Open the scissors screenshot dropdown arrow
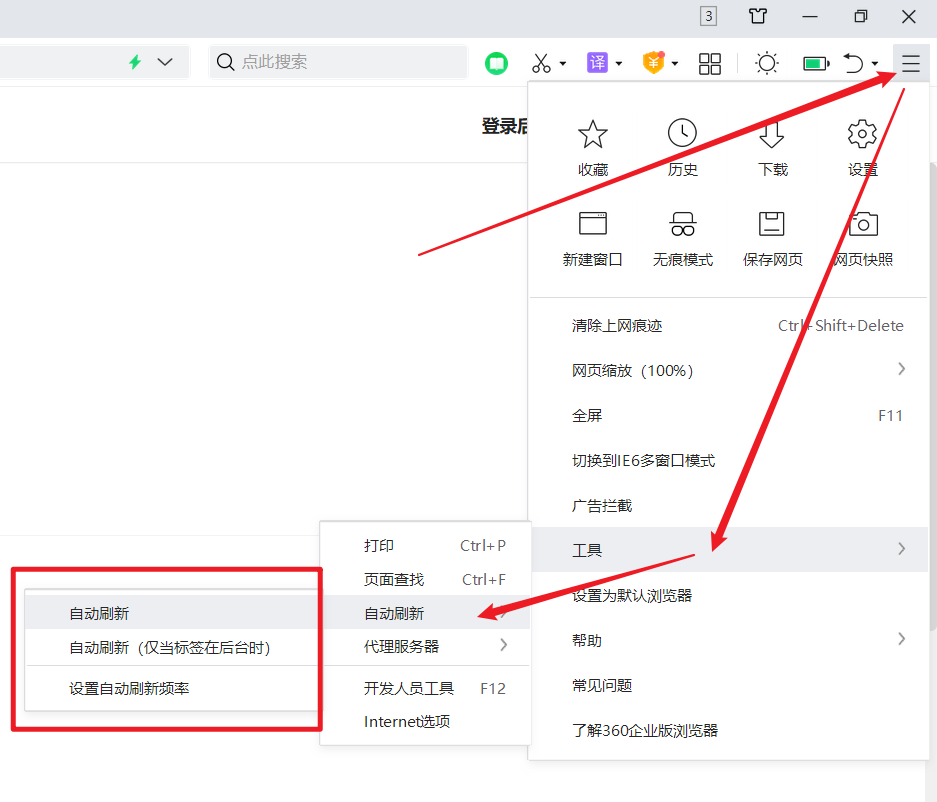This screenshot has width=937, height=802. (x=562, y=63)
